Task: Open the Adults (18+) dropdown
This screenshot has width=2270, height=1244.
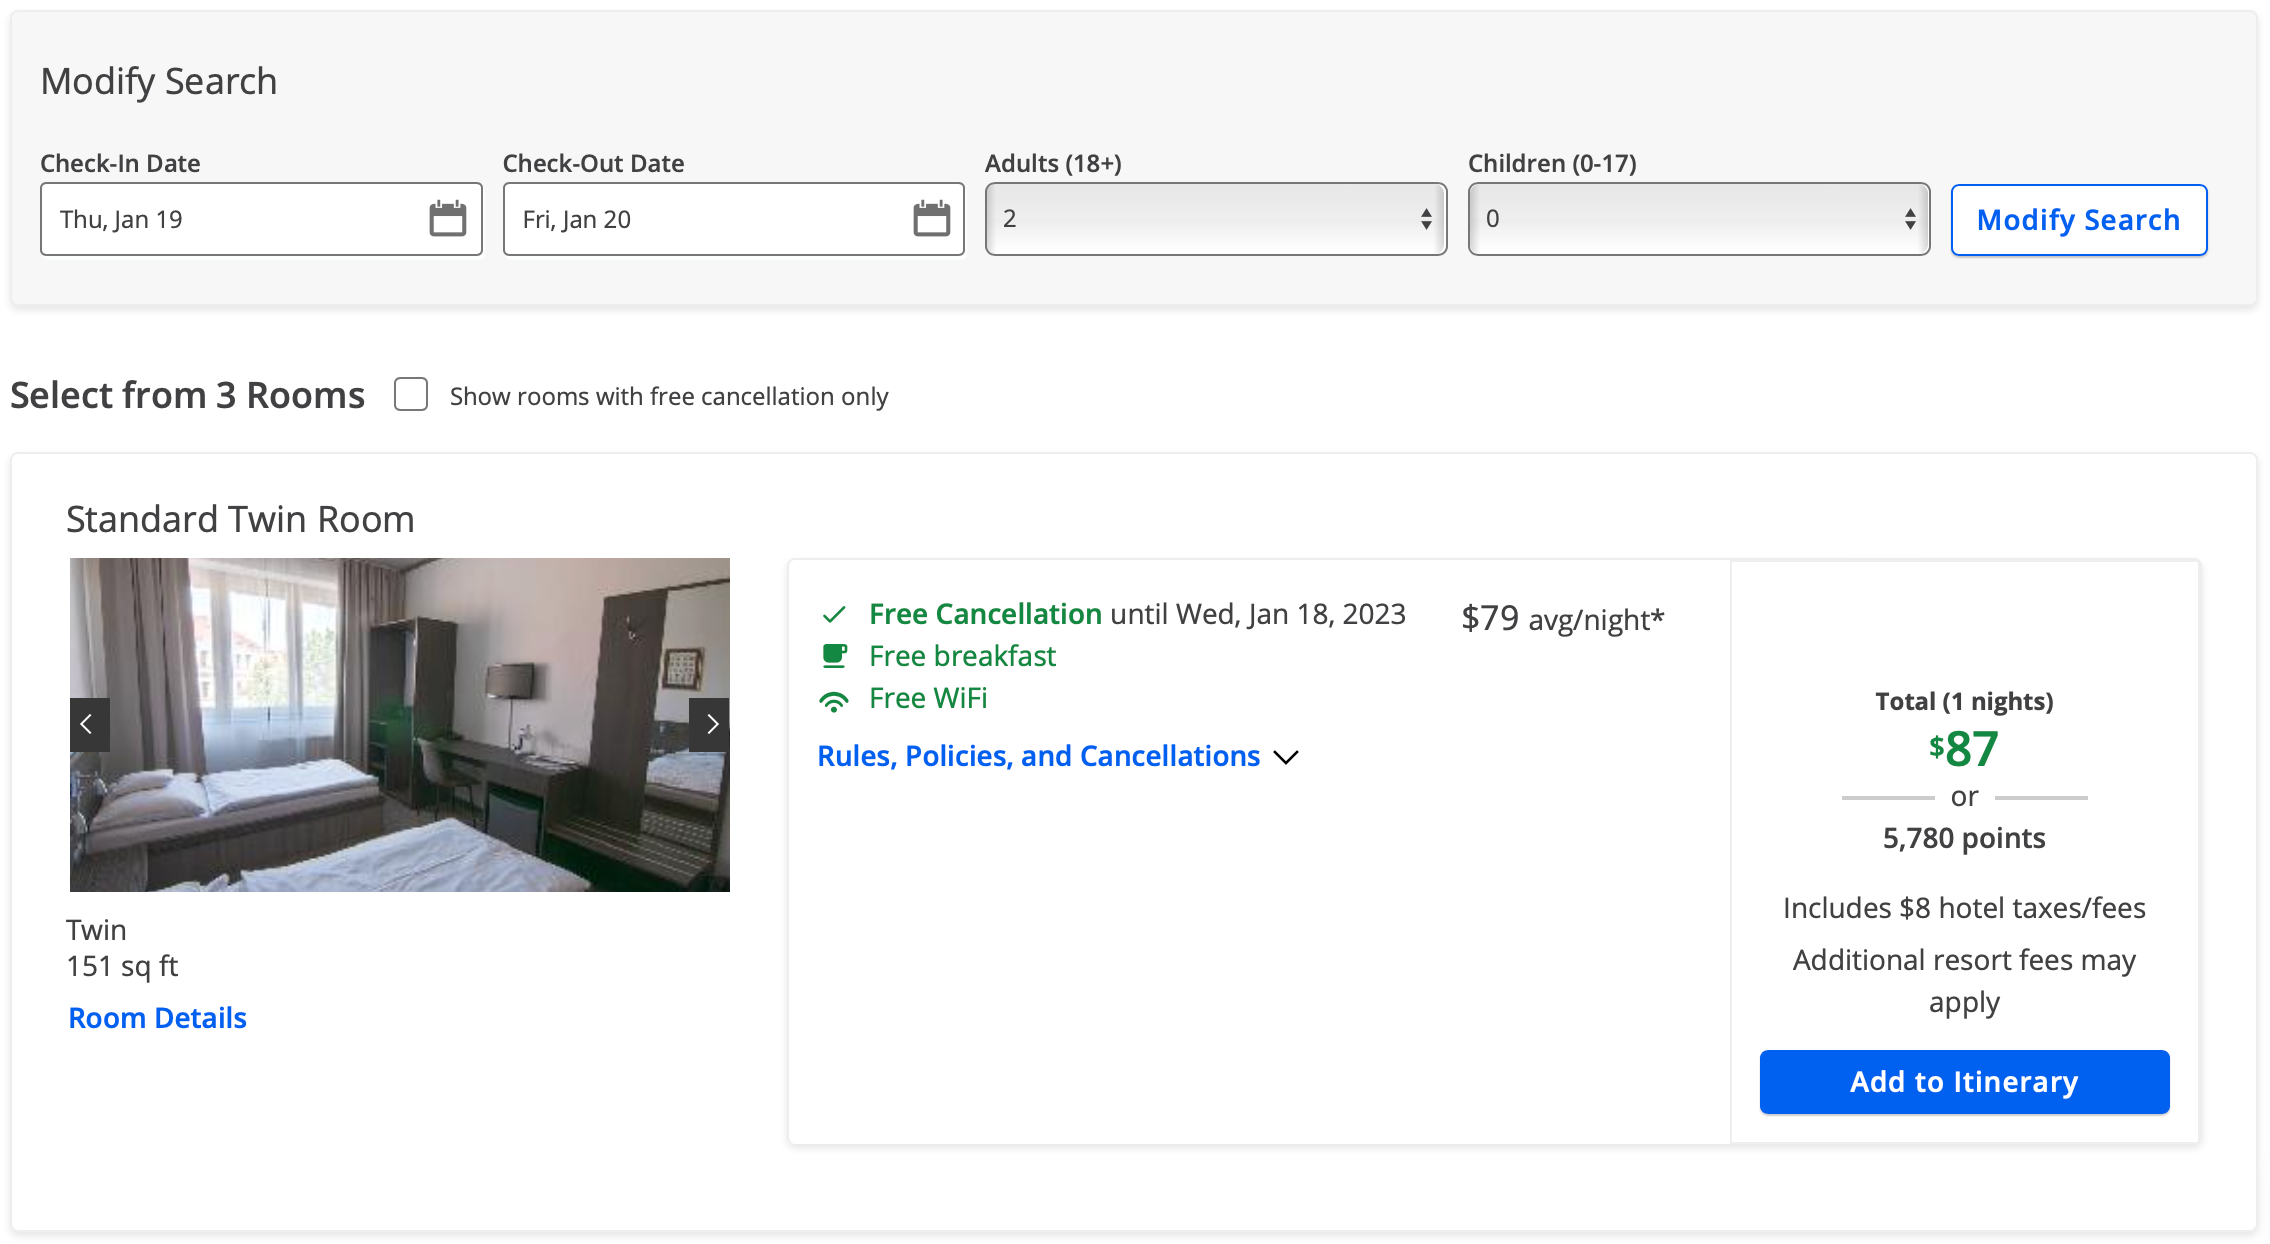Action: pos(1216,219)
